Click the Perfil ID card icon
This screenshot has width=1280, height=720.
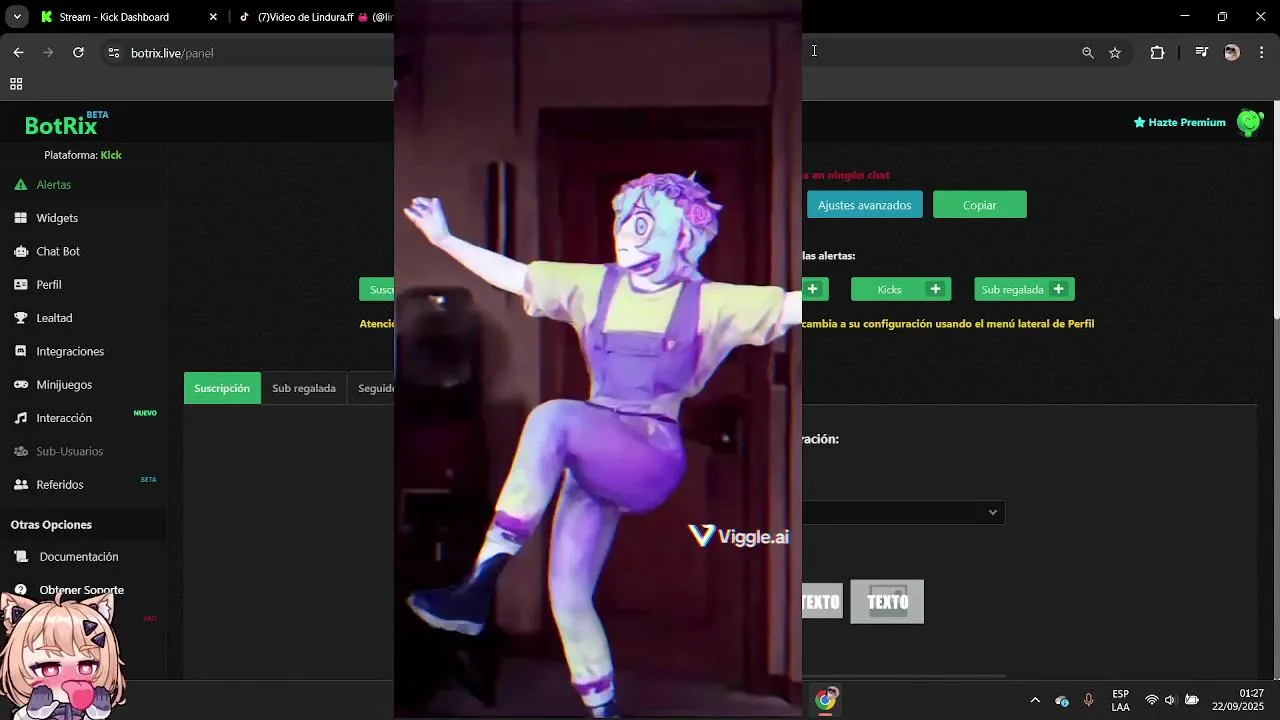[20, 284]
